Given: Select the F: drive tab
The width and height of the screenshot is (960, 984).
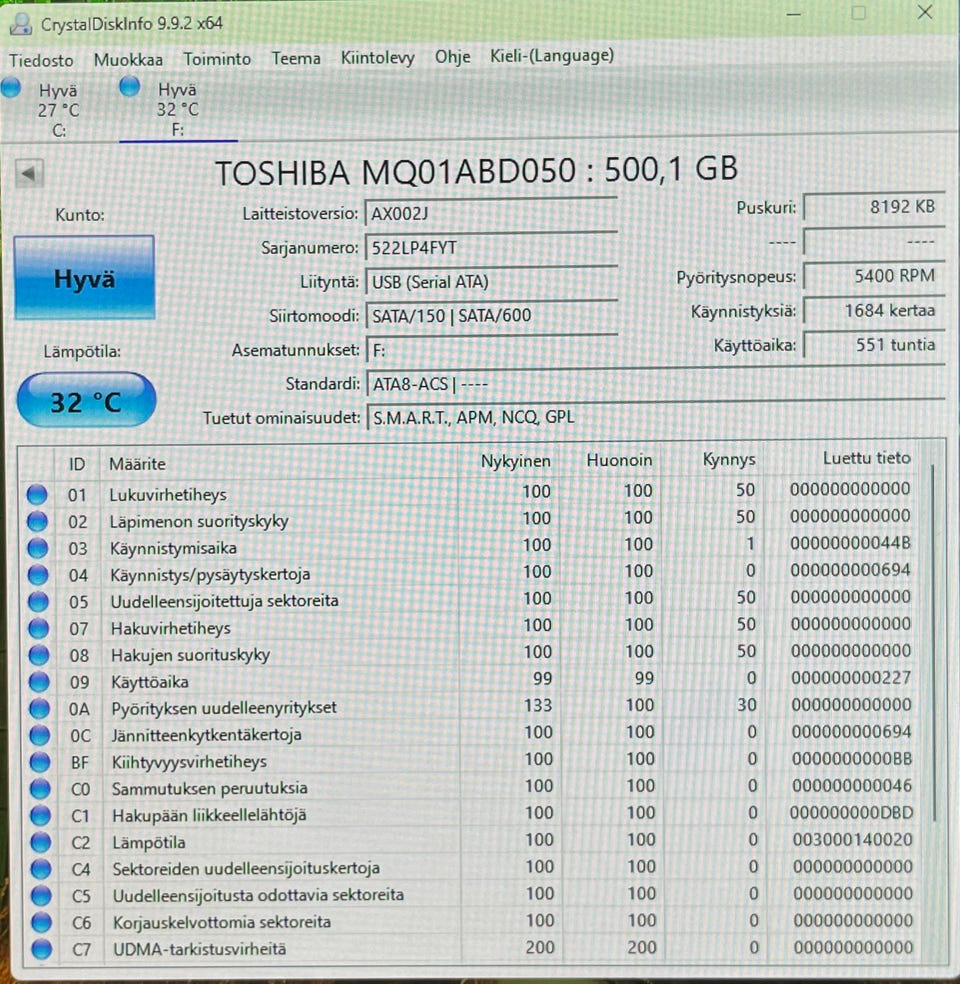Looking at the screenshot, I should click(178, 109).
